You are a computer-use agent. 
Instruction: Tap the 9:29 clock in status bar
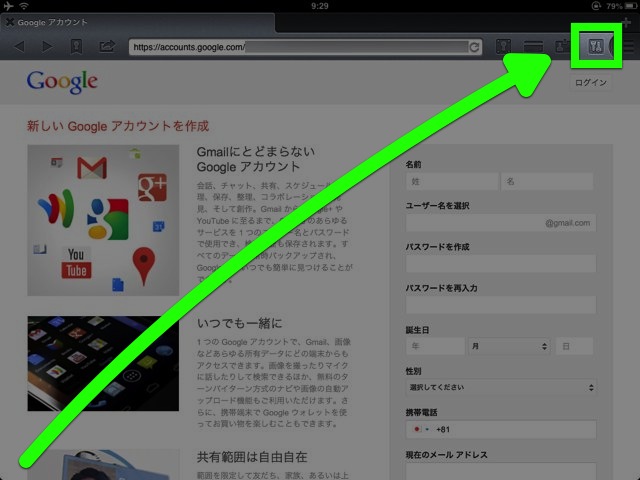pyautogui.click(x=320, y=6)
